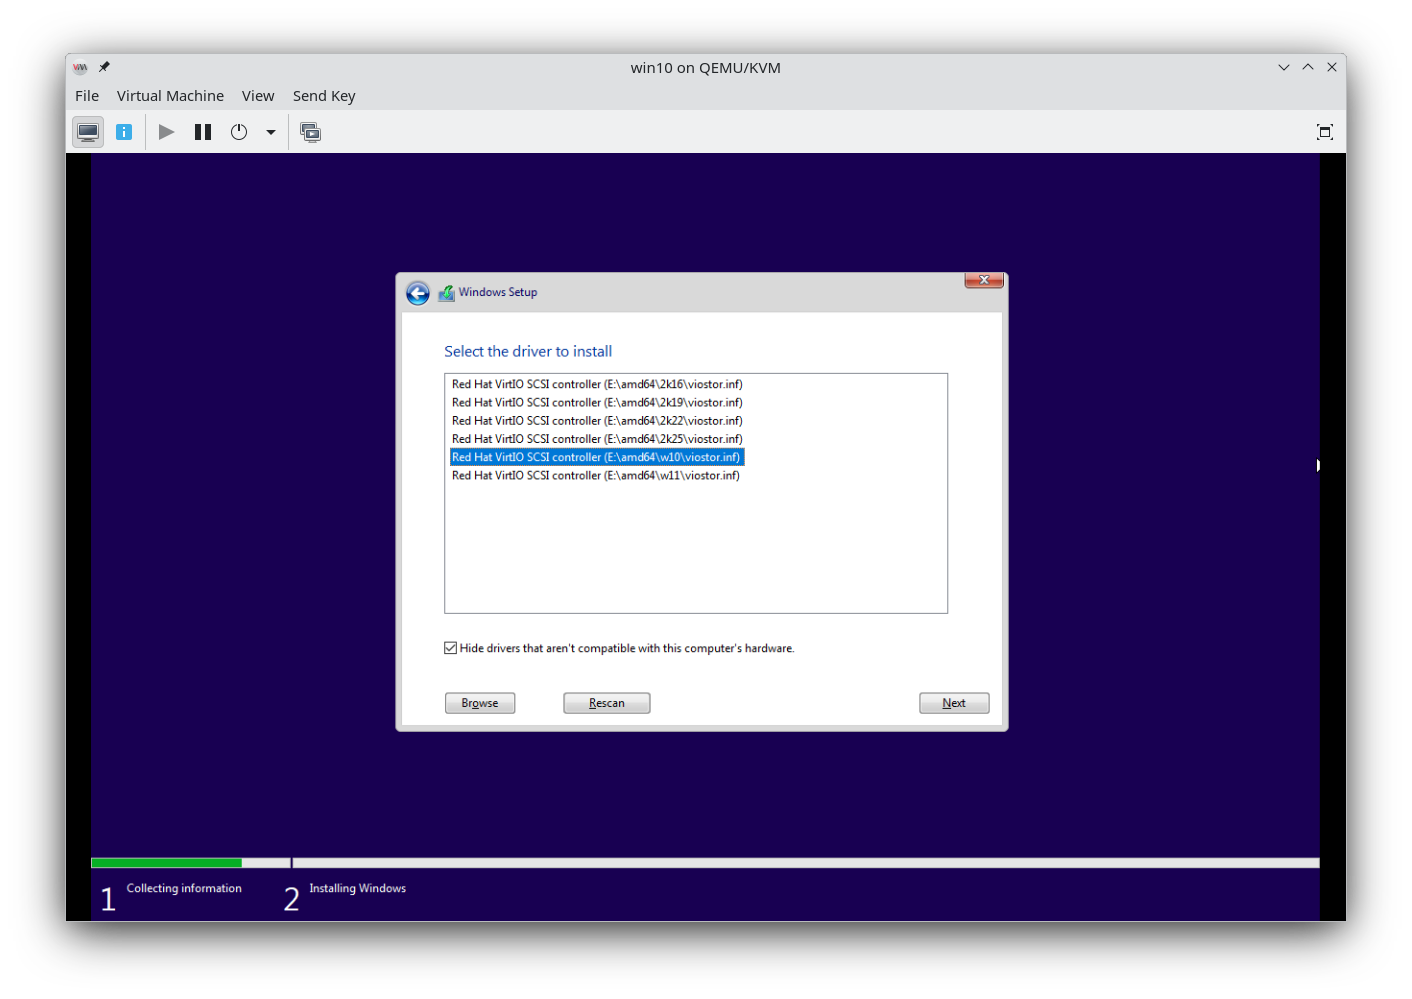
Task: Open the File menu
Action: (x=87, y=96)
